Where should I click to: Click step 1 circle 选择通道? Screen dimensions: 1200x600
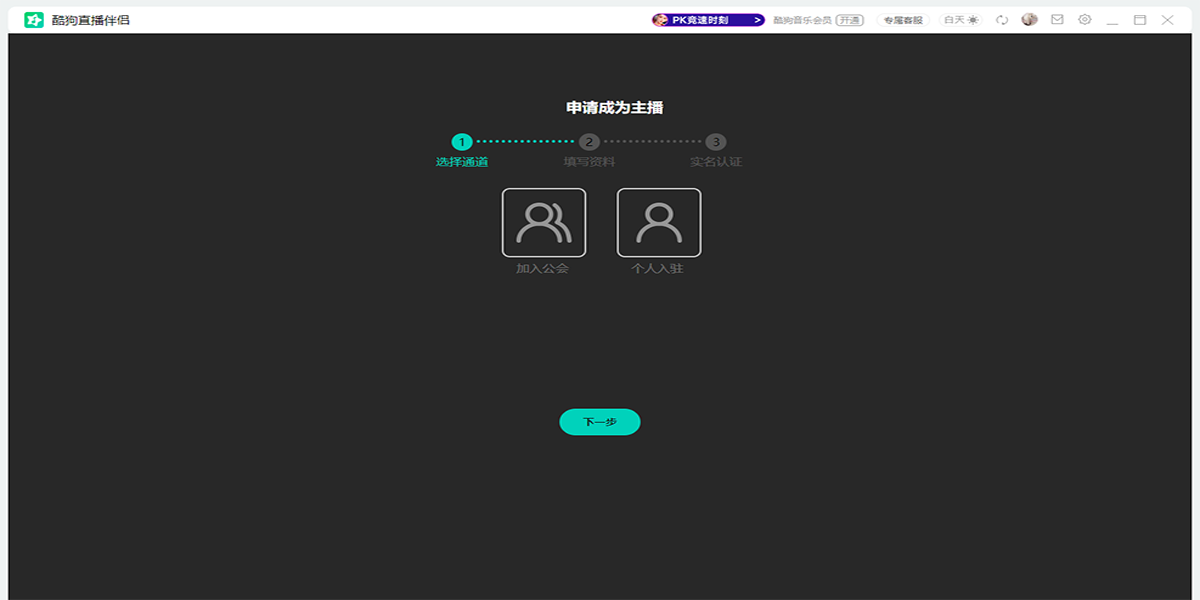click(461, 142)
